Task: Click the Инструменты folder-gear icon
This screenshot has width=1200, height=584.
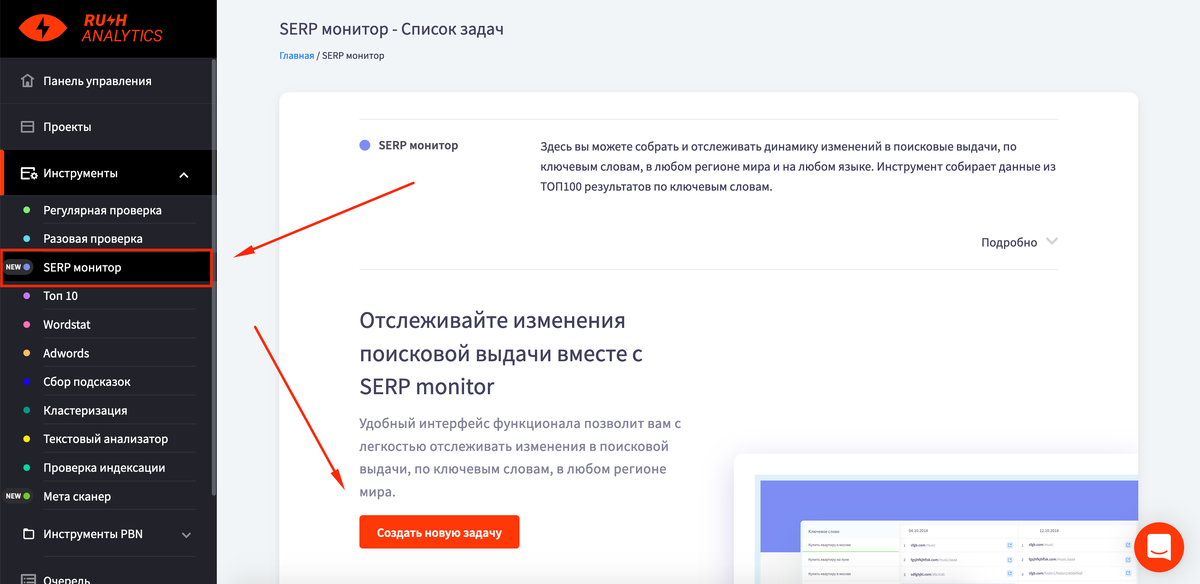Action: point(29,174)
